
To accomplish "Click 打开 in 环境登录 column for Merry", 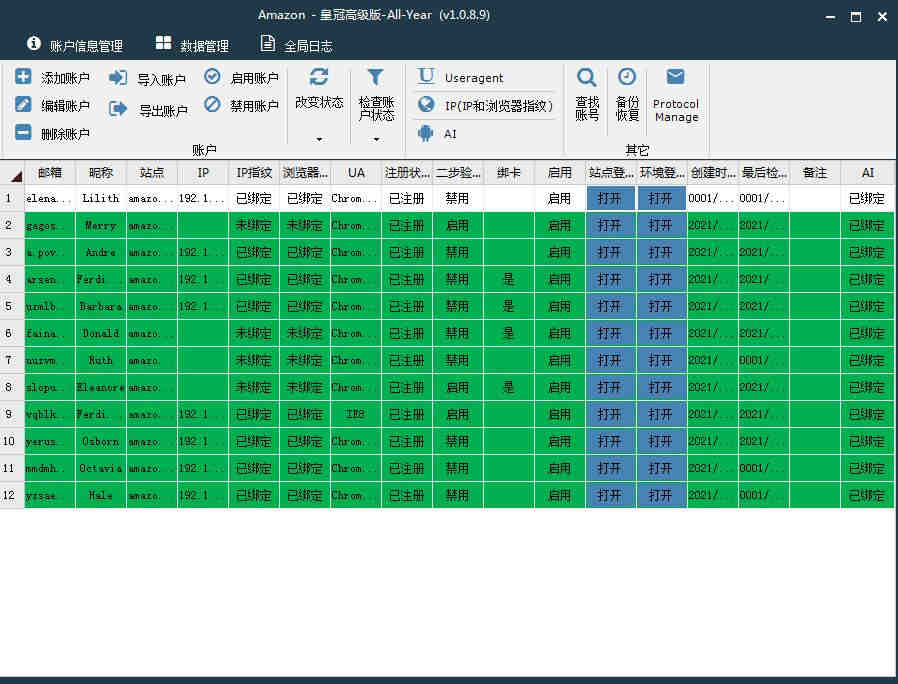I will 661,225.
